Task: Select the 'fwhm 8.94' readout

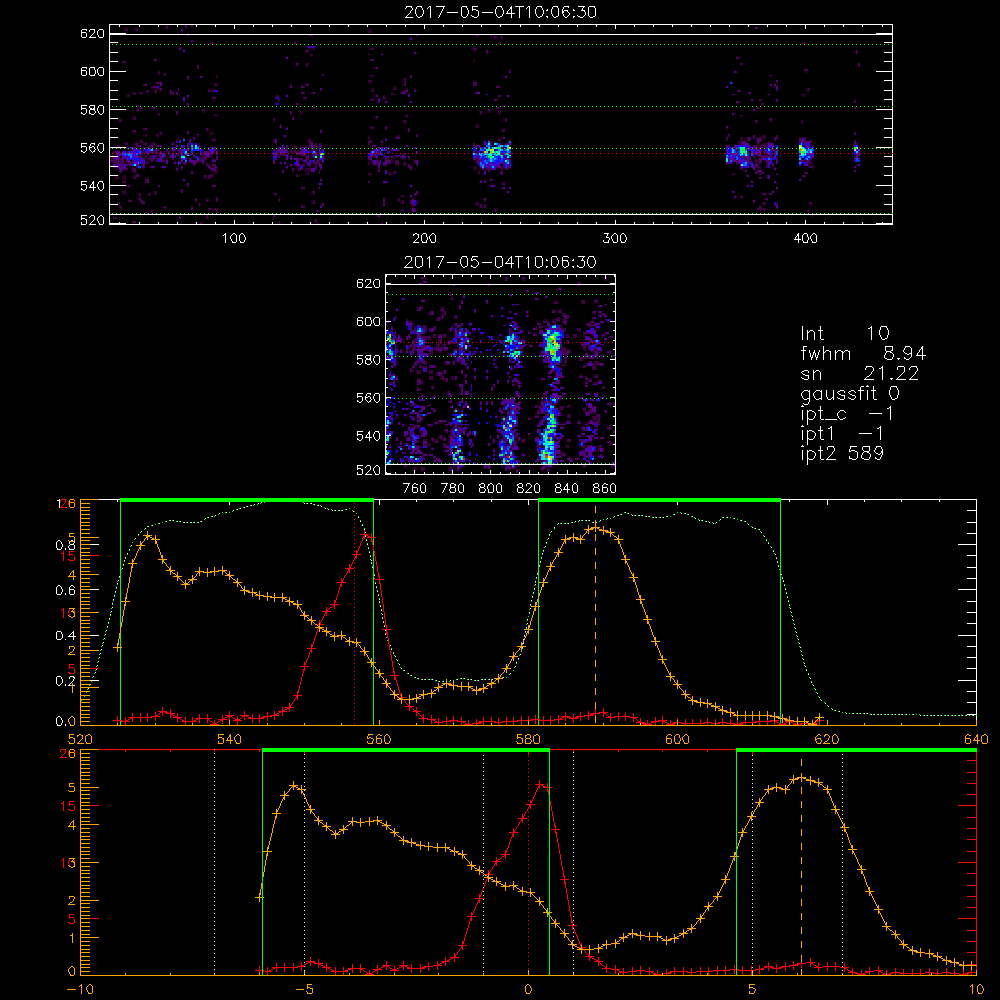Action: (x=863, y=353)
